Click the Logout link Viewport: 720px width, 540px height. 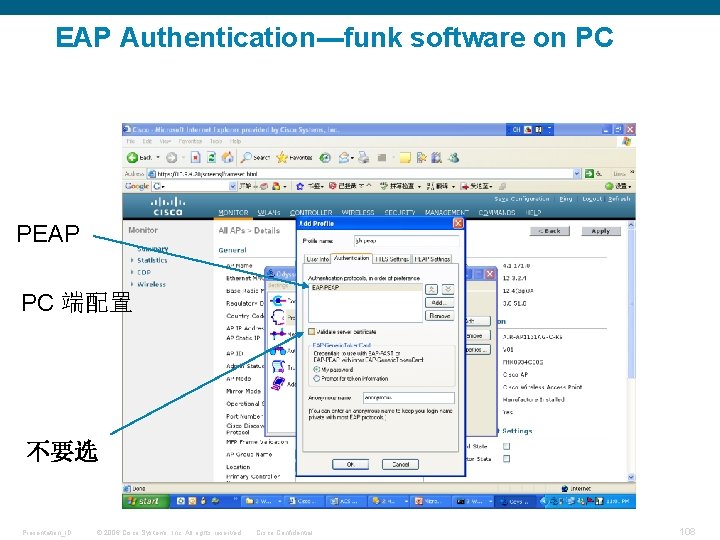coord(592,199)
